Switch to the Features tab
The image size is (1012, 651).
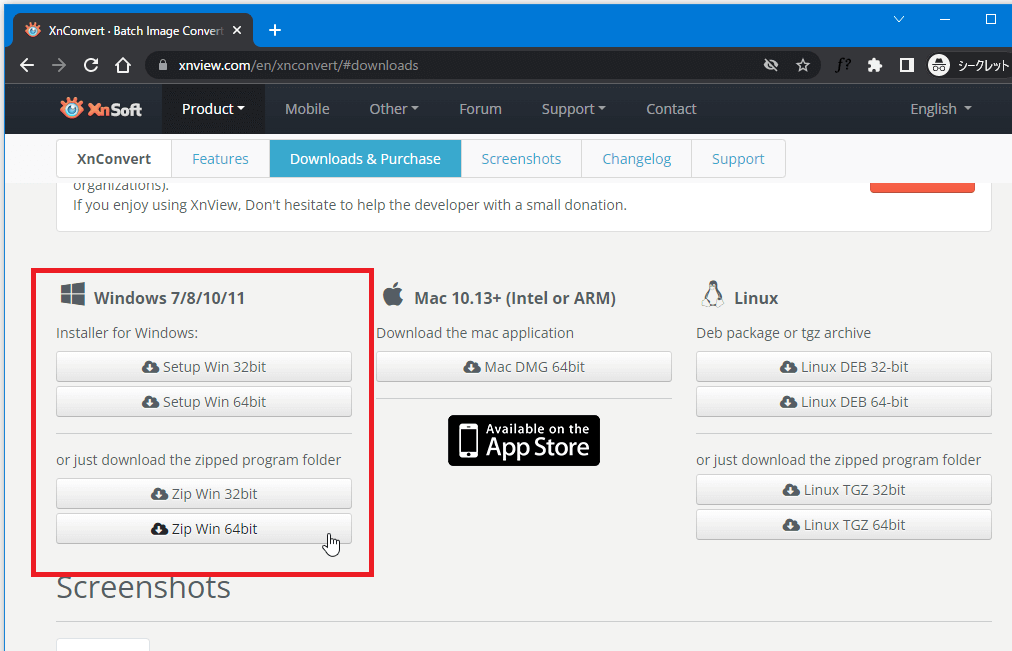(x=220, y=159)
